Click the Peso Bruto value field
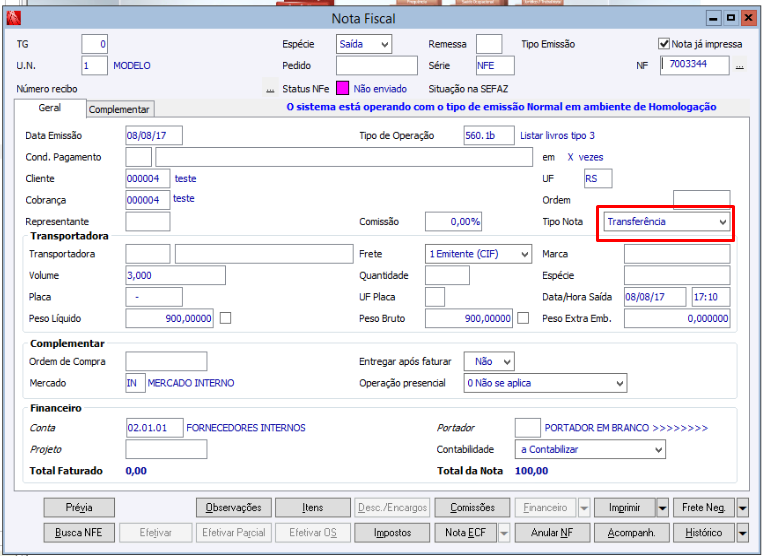 [x=469, y=318]
